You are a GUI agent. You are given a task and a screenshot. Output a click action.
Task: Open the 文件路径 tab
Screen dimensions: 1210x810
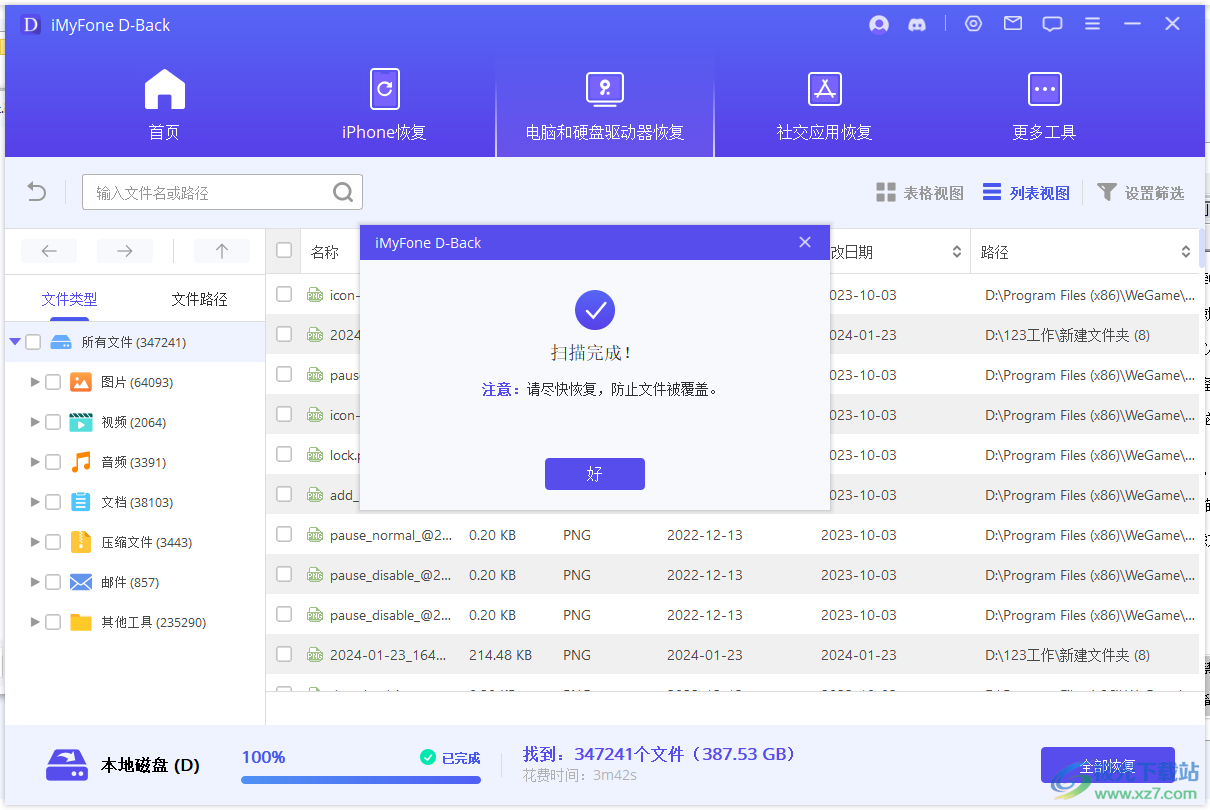[x=199, y=299]
